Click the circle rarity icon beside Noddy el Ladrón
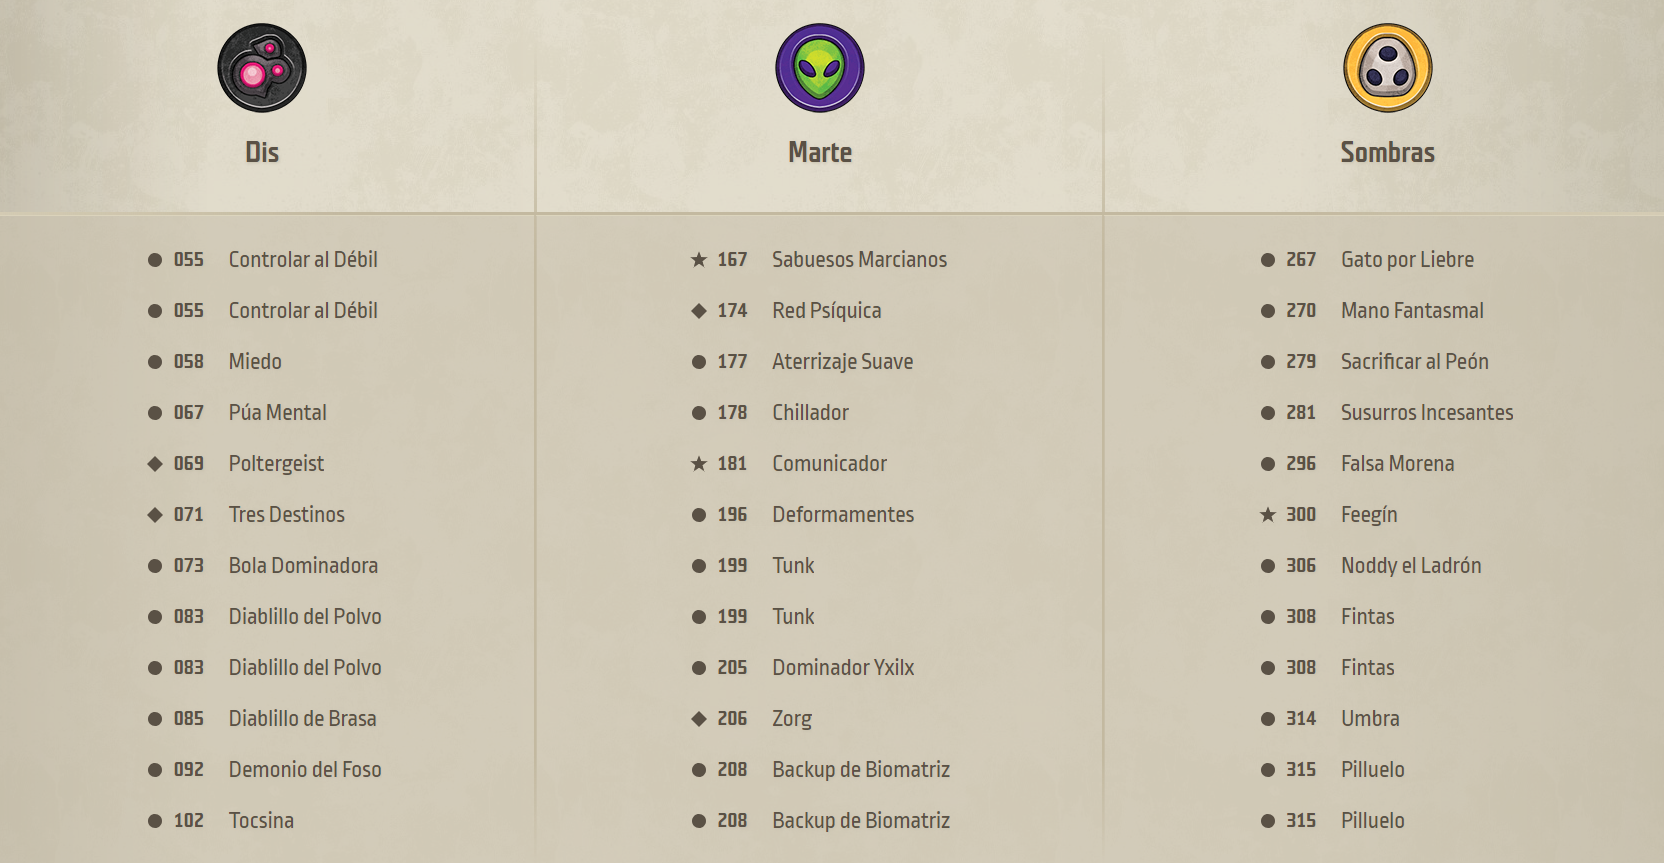This screenshot has width=1664, height=863. (1268, 566)
